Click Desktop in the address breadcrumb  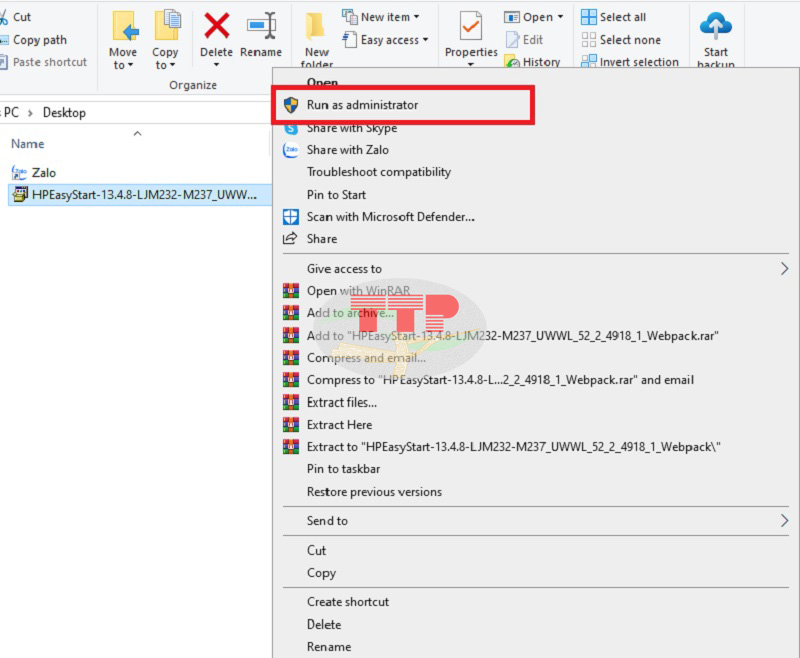64,113
